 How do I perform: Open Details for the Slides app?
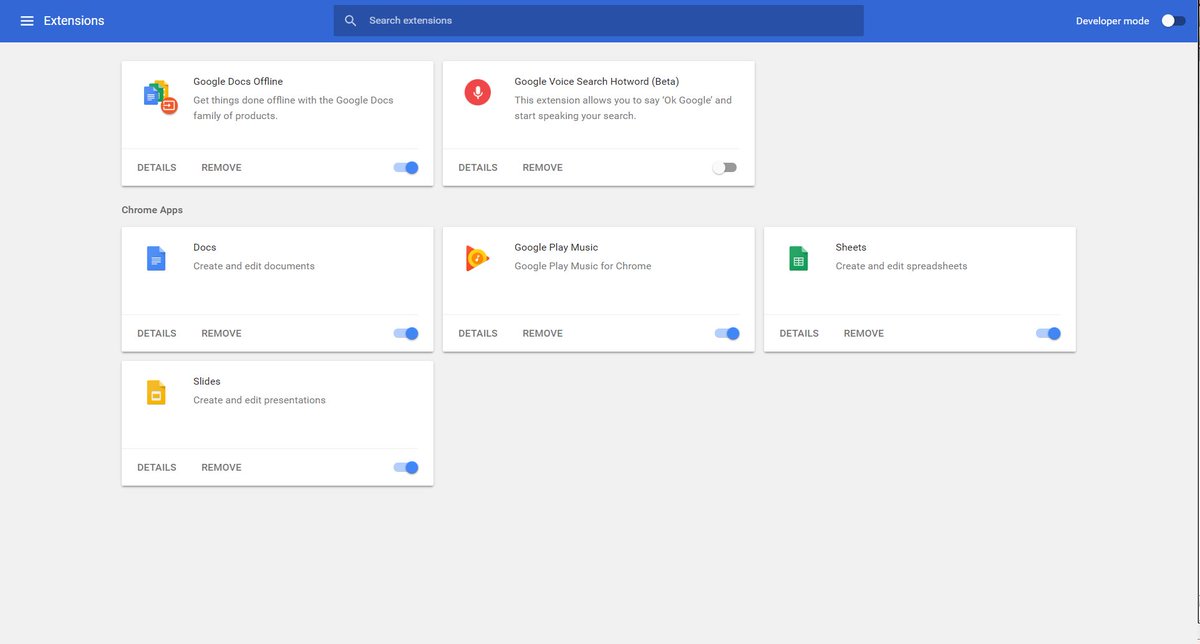click(x=157, y=468)
